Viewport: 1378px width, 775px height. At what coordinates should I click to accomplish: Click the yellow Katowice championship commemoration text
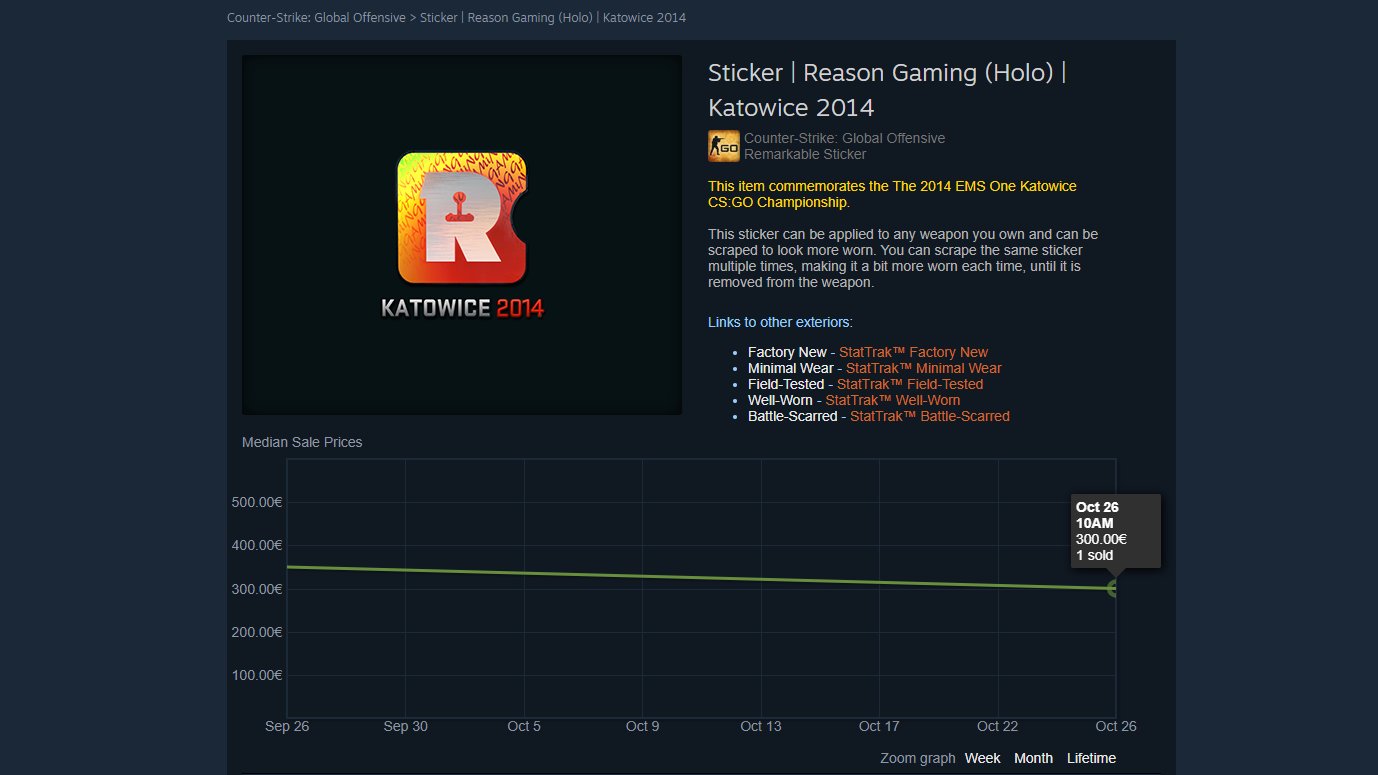[892, 194]
